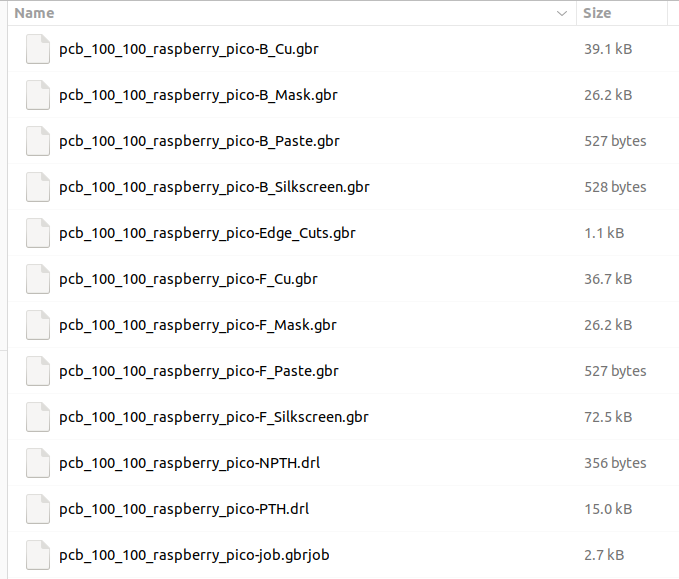Toggle sort order with the Name column arrow
The image size is (679, 579).
coord(562,13)
